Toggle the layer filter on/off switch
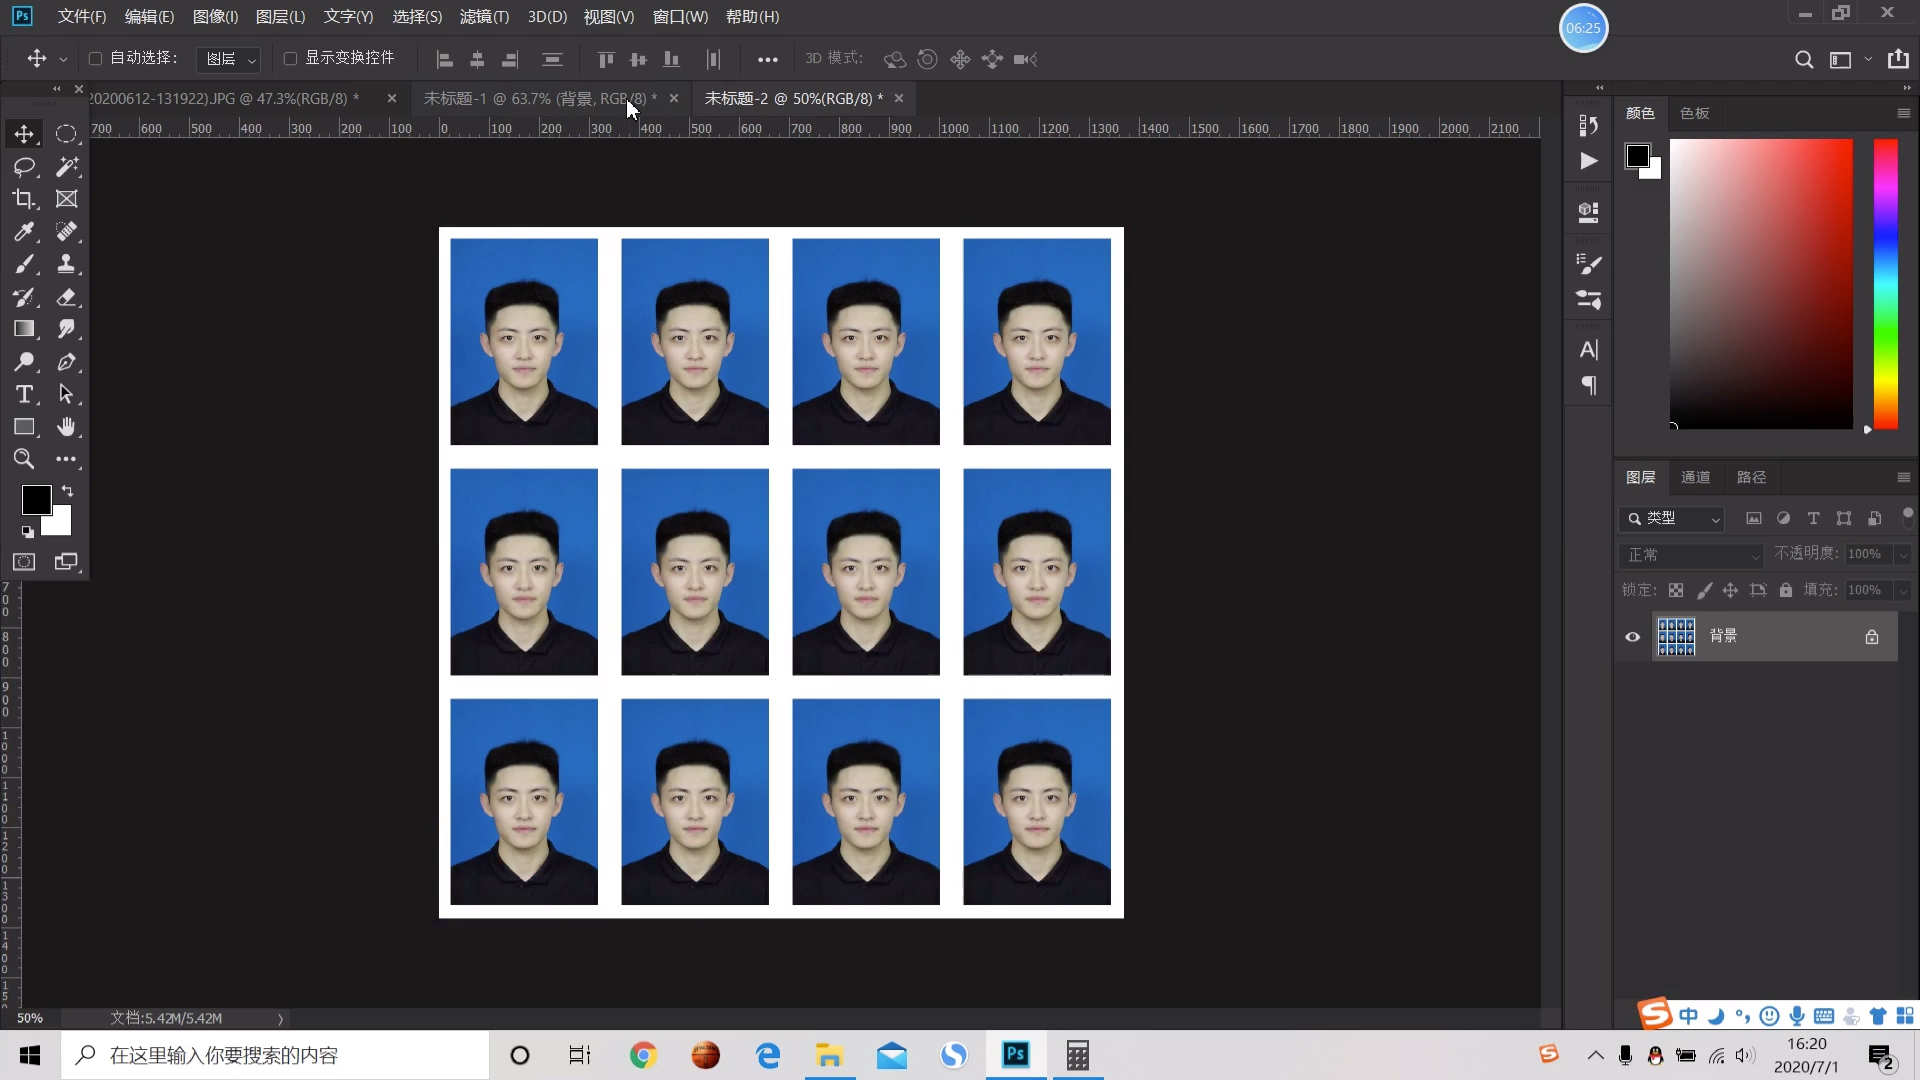The width and height of the screenshot is (1920, 1080). coord(1907,516)
